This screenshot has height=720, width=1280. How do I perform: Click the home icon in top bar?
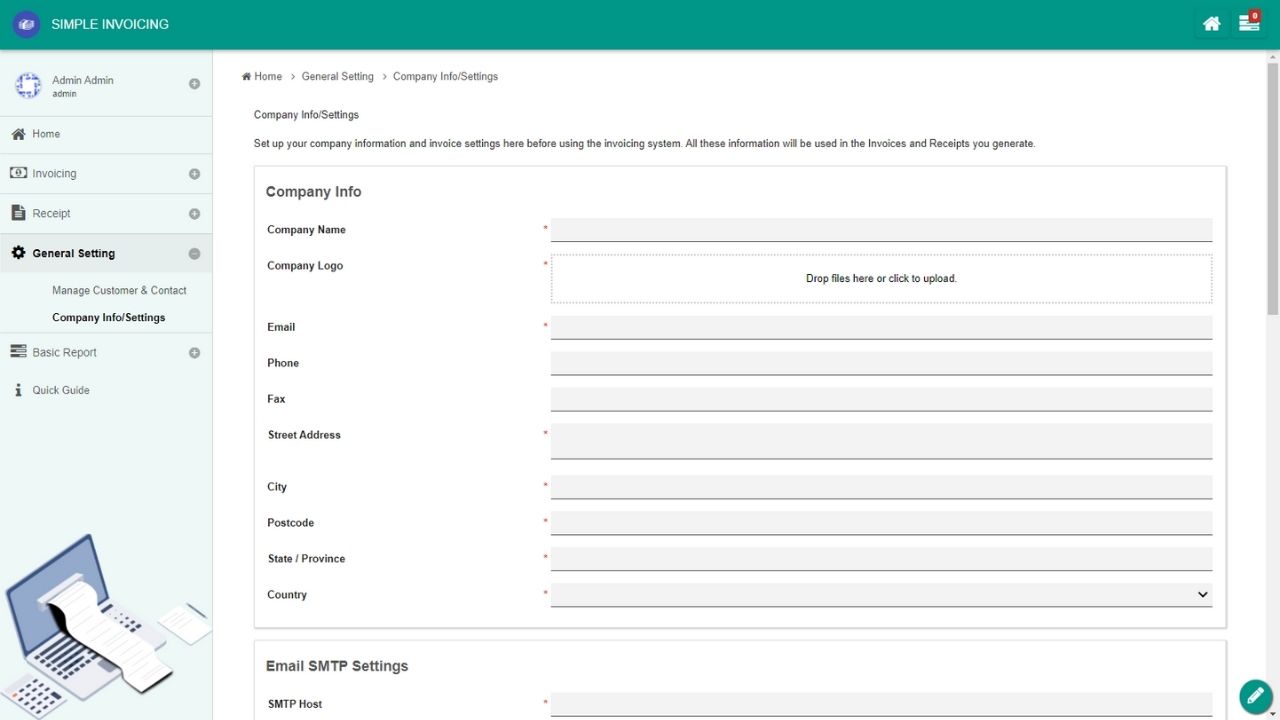[1211, 24]
